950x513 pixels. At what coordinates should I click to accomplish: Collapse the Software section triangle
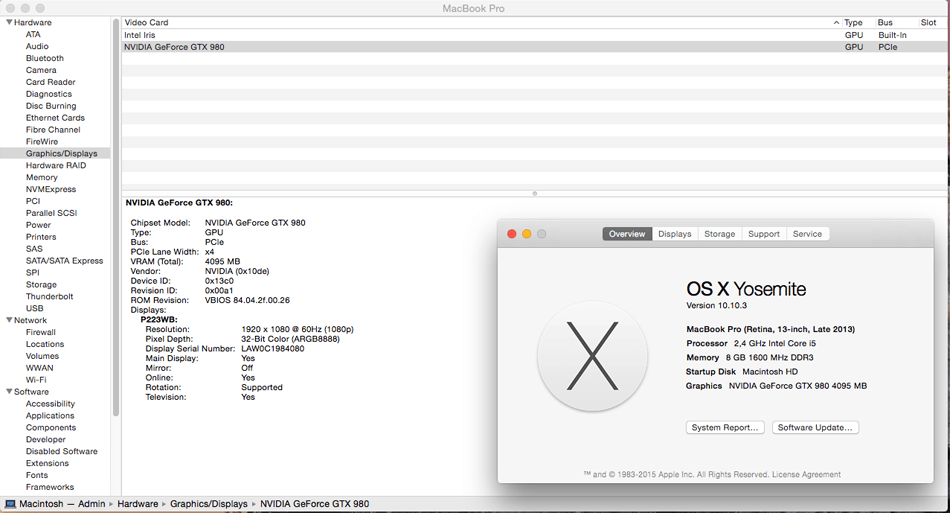coord(9,391)
